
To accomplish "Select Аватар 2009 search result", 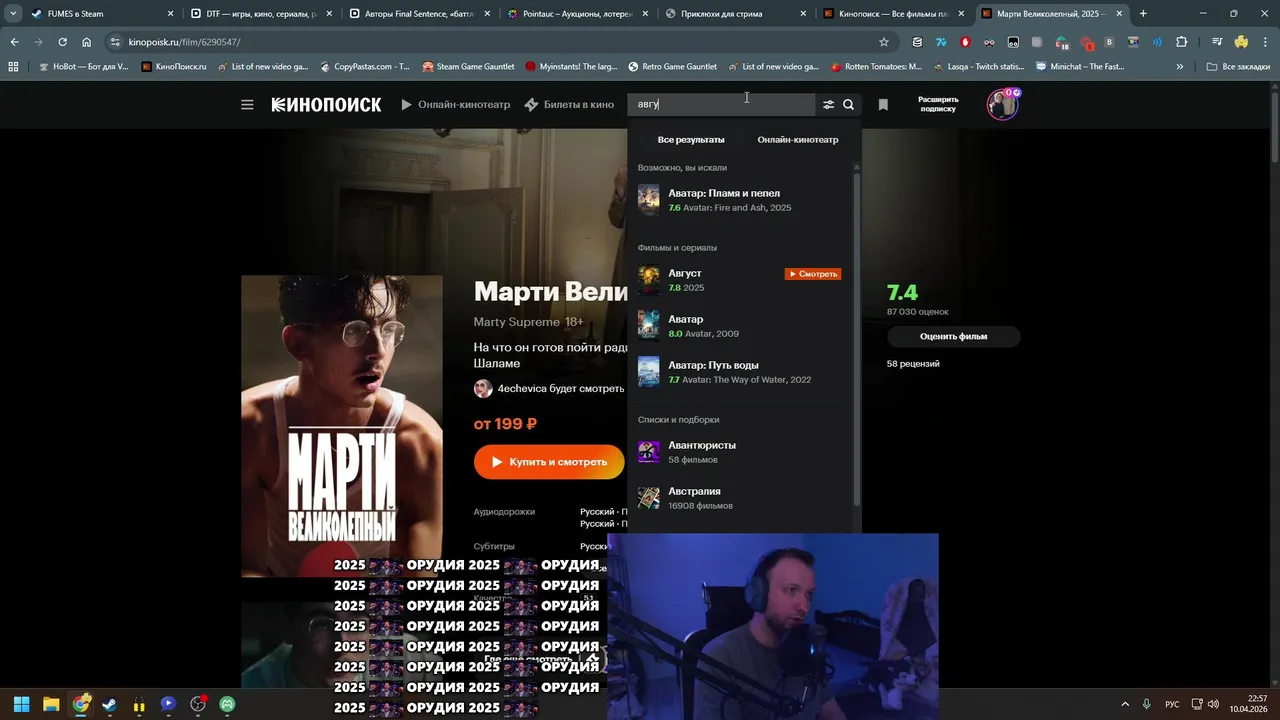I will point(740,326).
